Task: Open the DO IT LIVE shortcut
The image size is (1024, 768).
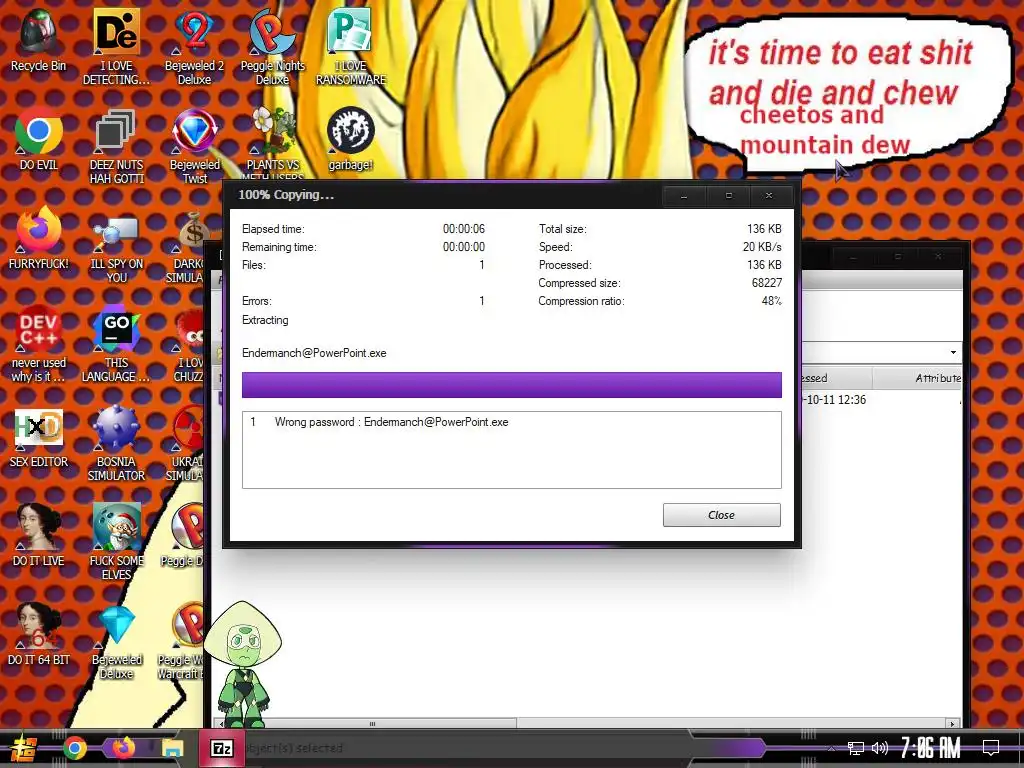Action: coord(39,536)
